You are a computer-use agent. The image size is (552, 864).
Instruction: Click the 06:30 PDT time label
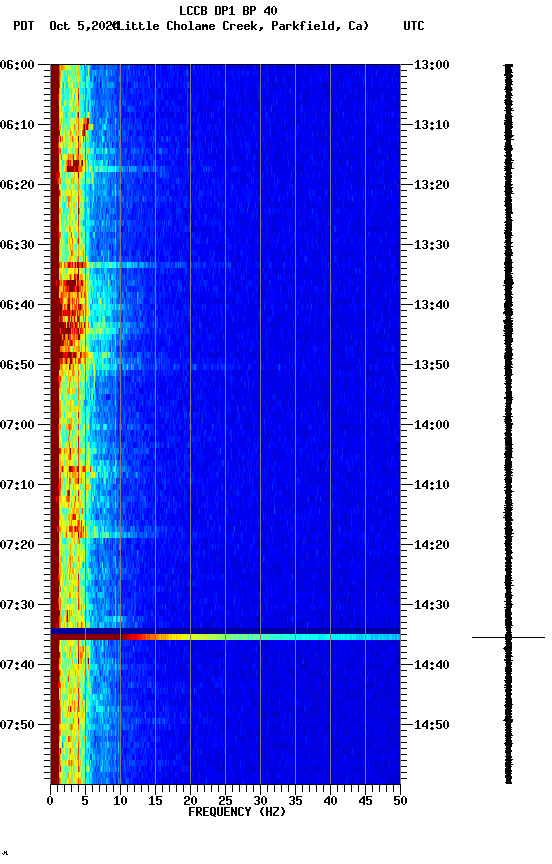point(17,245)
